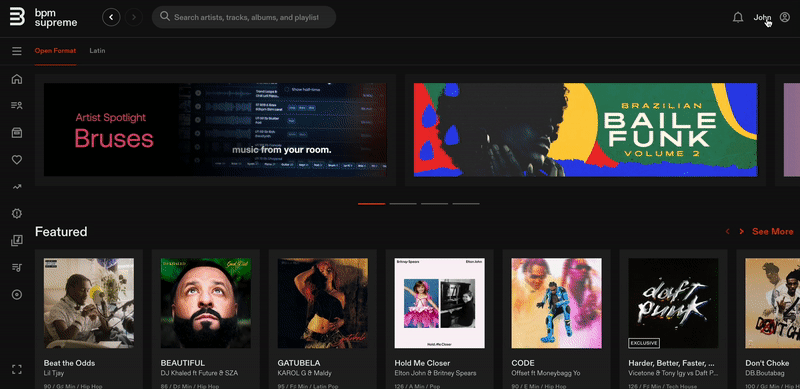This screenshot has width=800, height=389.
Task: Select the first carousel indicator bar
Action: [371, 204]
